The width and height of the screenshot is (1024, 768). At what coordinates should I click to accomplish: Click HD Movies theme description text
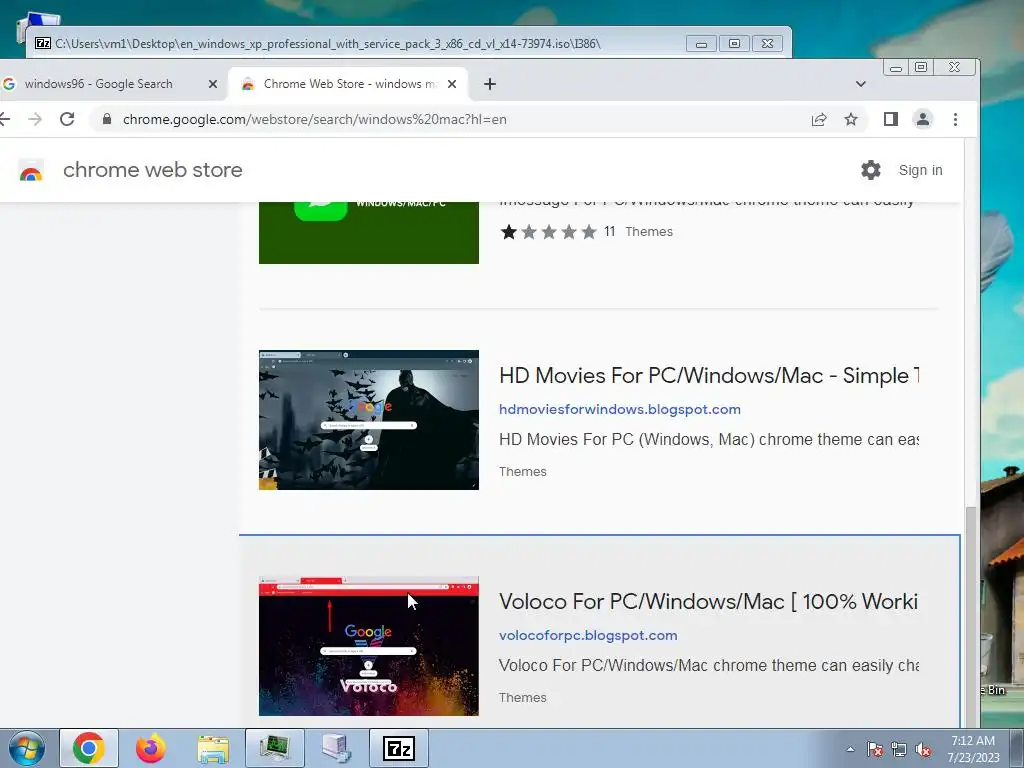(x=709, y=440)
